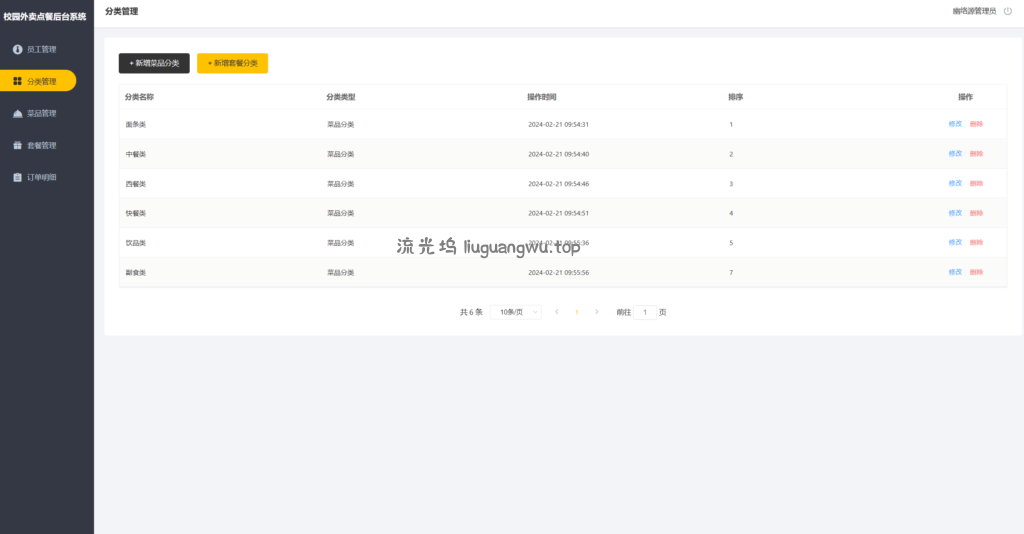
Task: Go to previous page with left arrow
Action: point(557,312)
